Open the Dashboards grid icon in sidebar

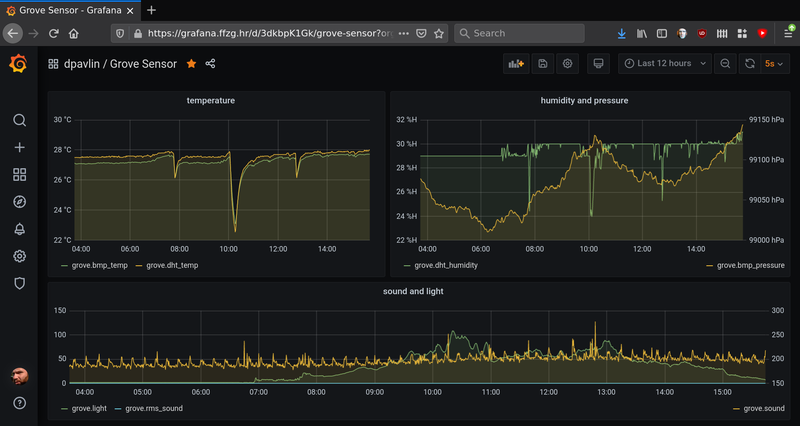click(19, 175)
